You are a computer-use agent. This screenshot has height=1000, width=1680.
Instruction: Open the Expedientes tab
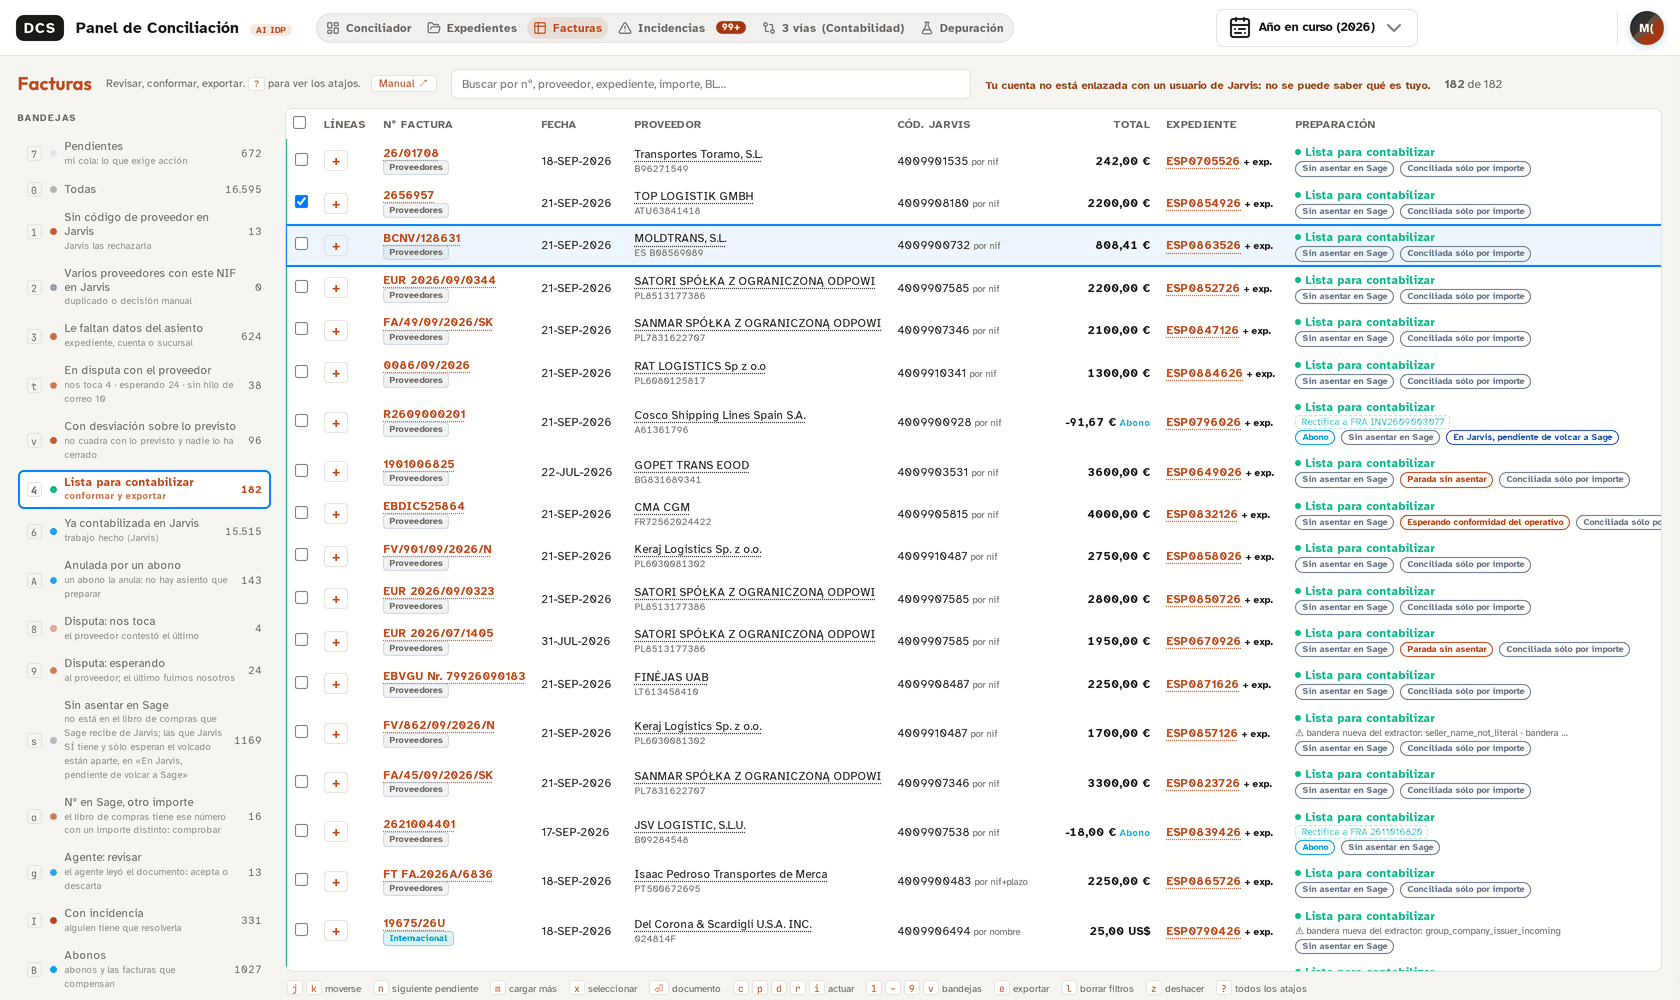click(x=472, y=28)
